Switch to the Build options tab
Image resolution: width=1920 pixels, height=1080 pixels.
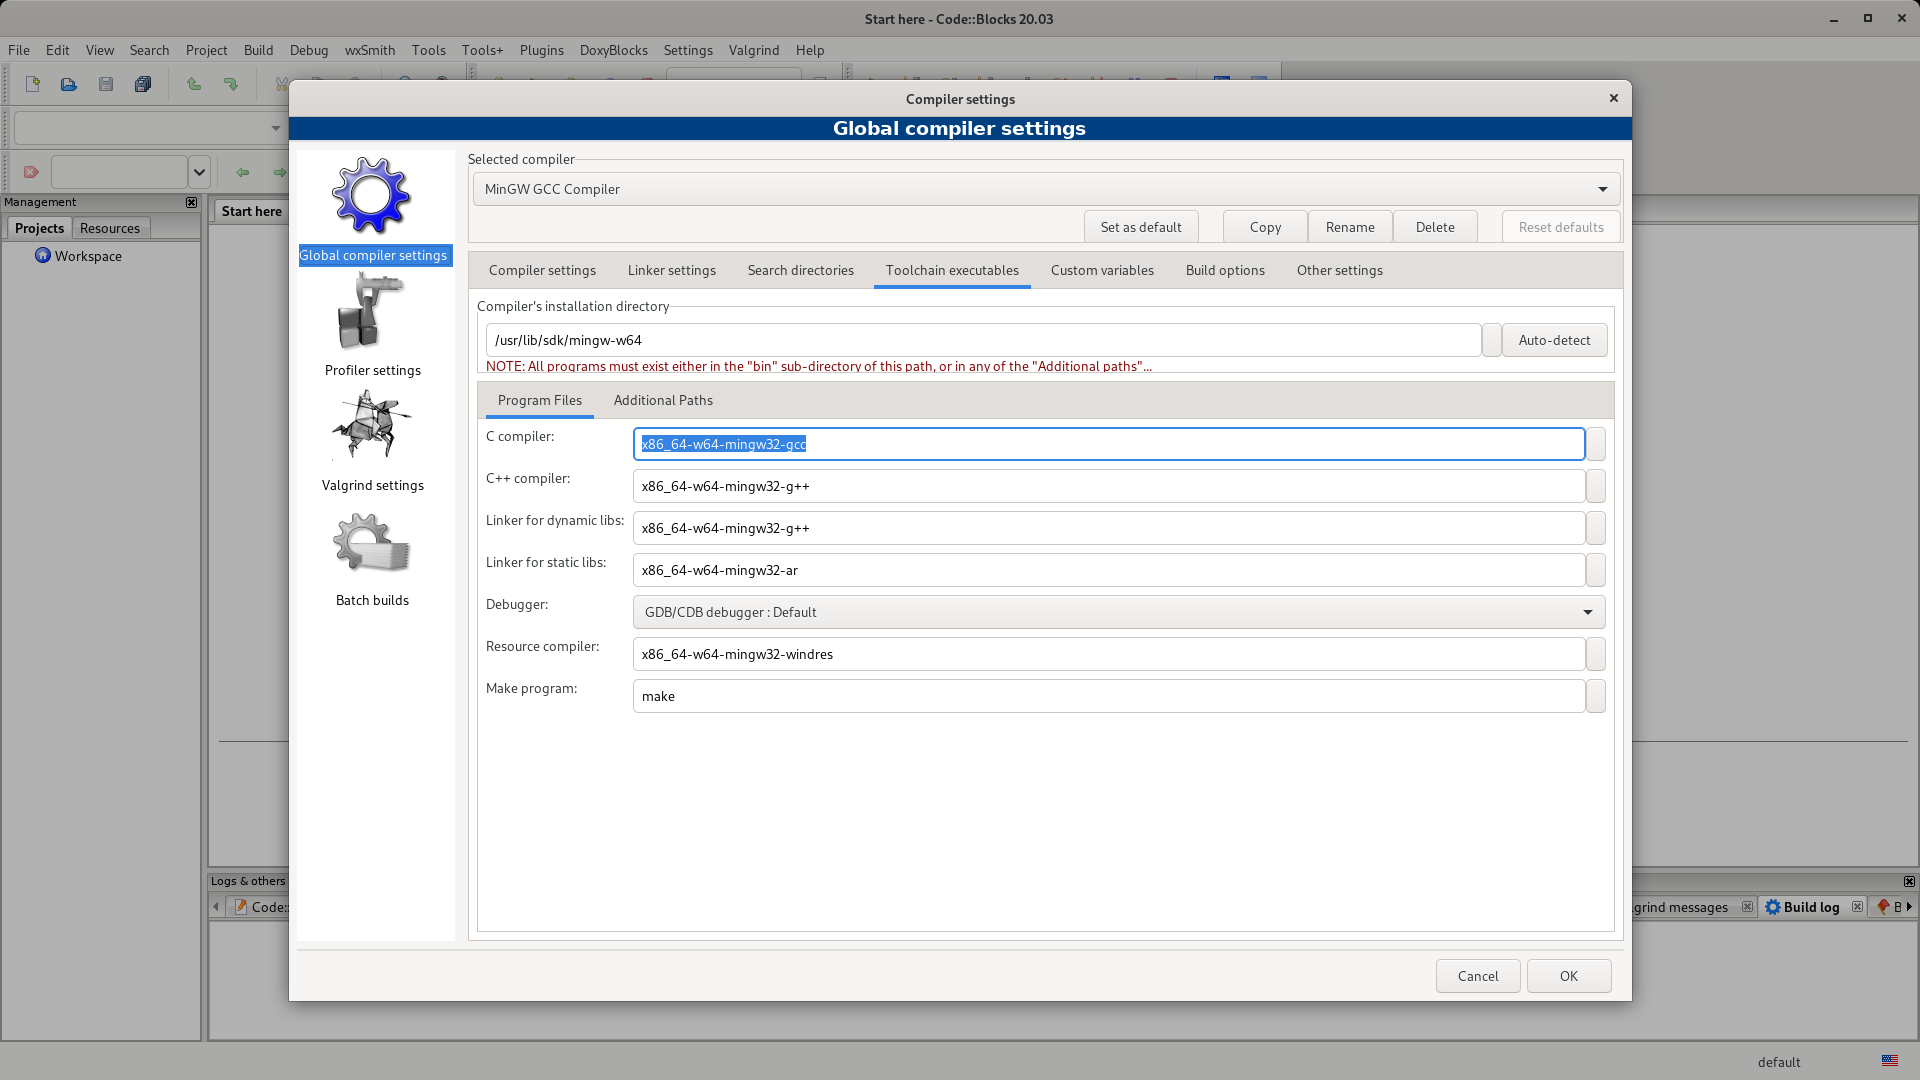[1225, 270]
